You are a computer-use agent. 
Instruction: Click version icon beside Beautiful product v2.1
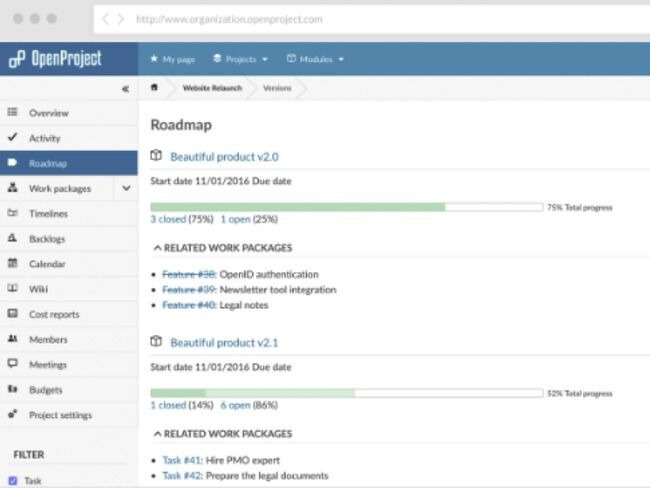point(156,341)
